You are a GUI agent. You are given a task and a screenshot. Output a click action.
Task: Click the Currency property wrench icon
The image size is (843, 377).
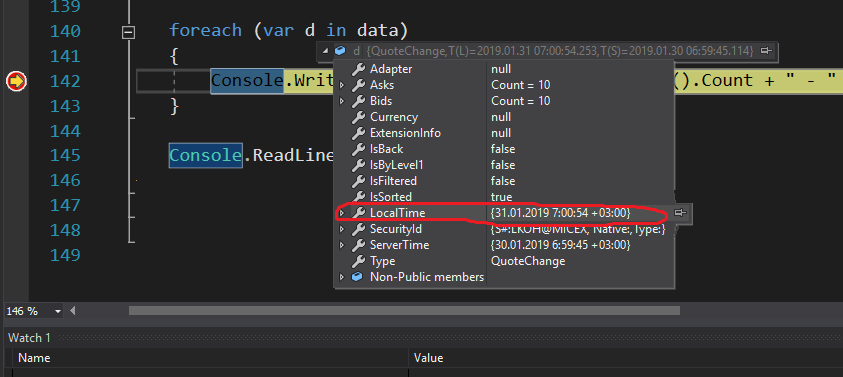358,117
